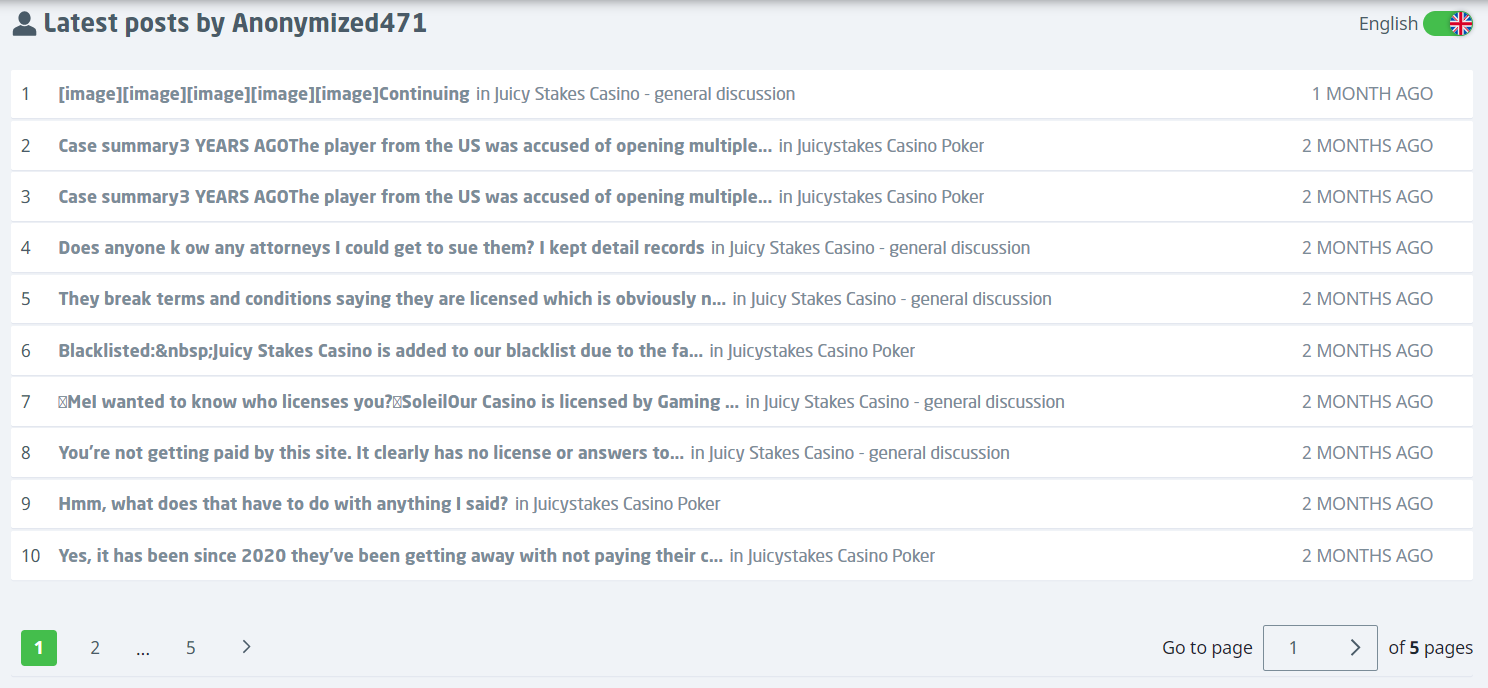Open 'Does anyone k ow any attorneys' post
Screen dimensions: 1488x688
pyautogui.click(x=381, y=248)
